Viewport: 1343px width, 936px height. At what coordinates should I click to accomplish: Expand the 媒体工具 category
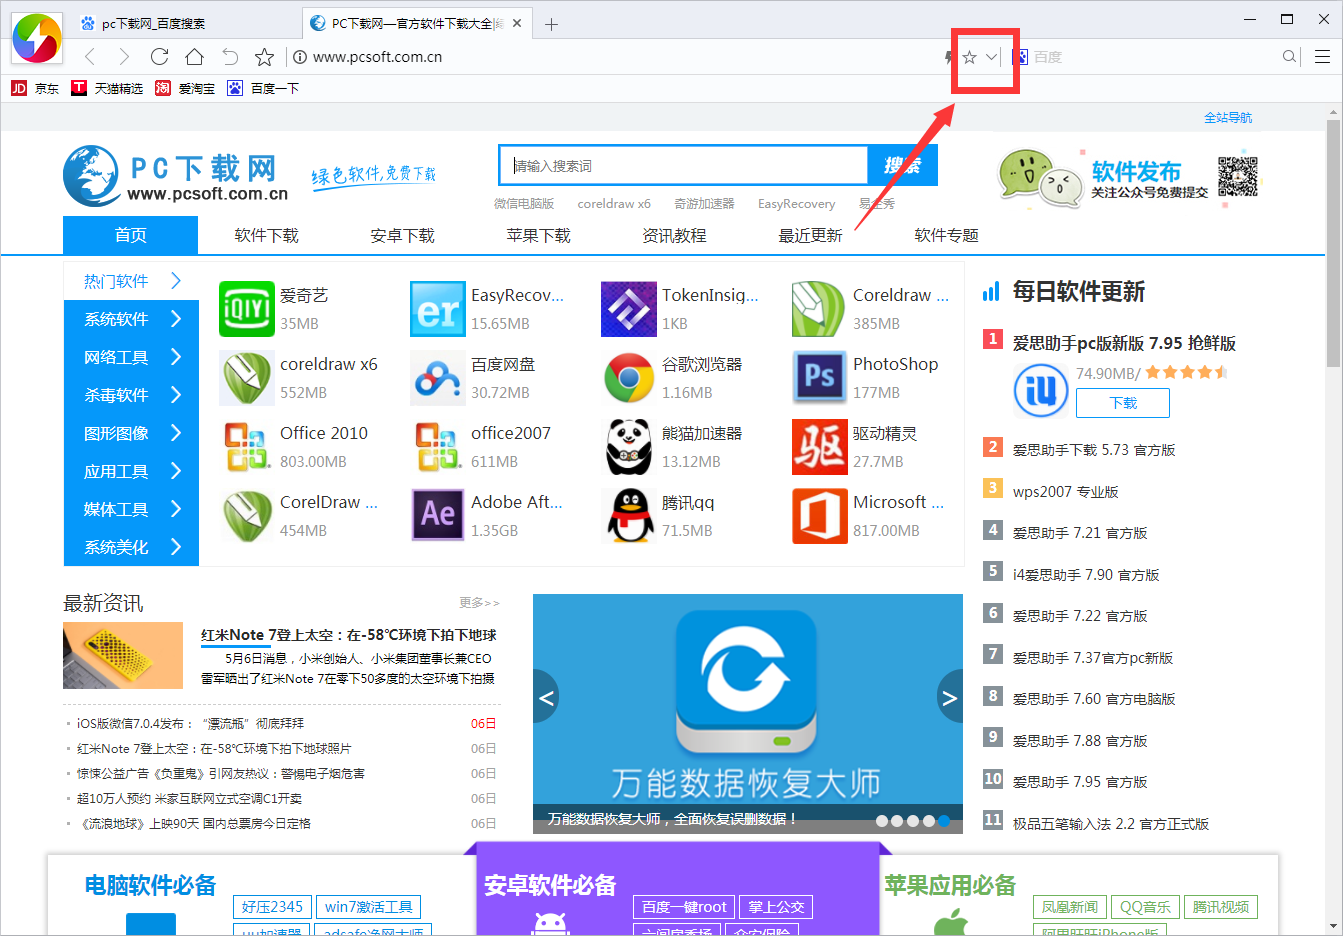click(131, 509)
